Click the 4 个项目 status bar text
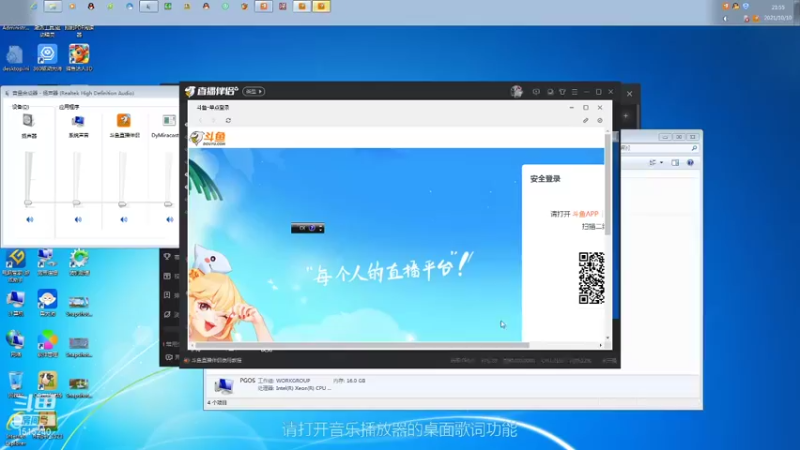Viewport: 800px width, 450px height. (217, 403)
